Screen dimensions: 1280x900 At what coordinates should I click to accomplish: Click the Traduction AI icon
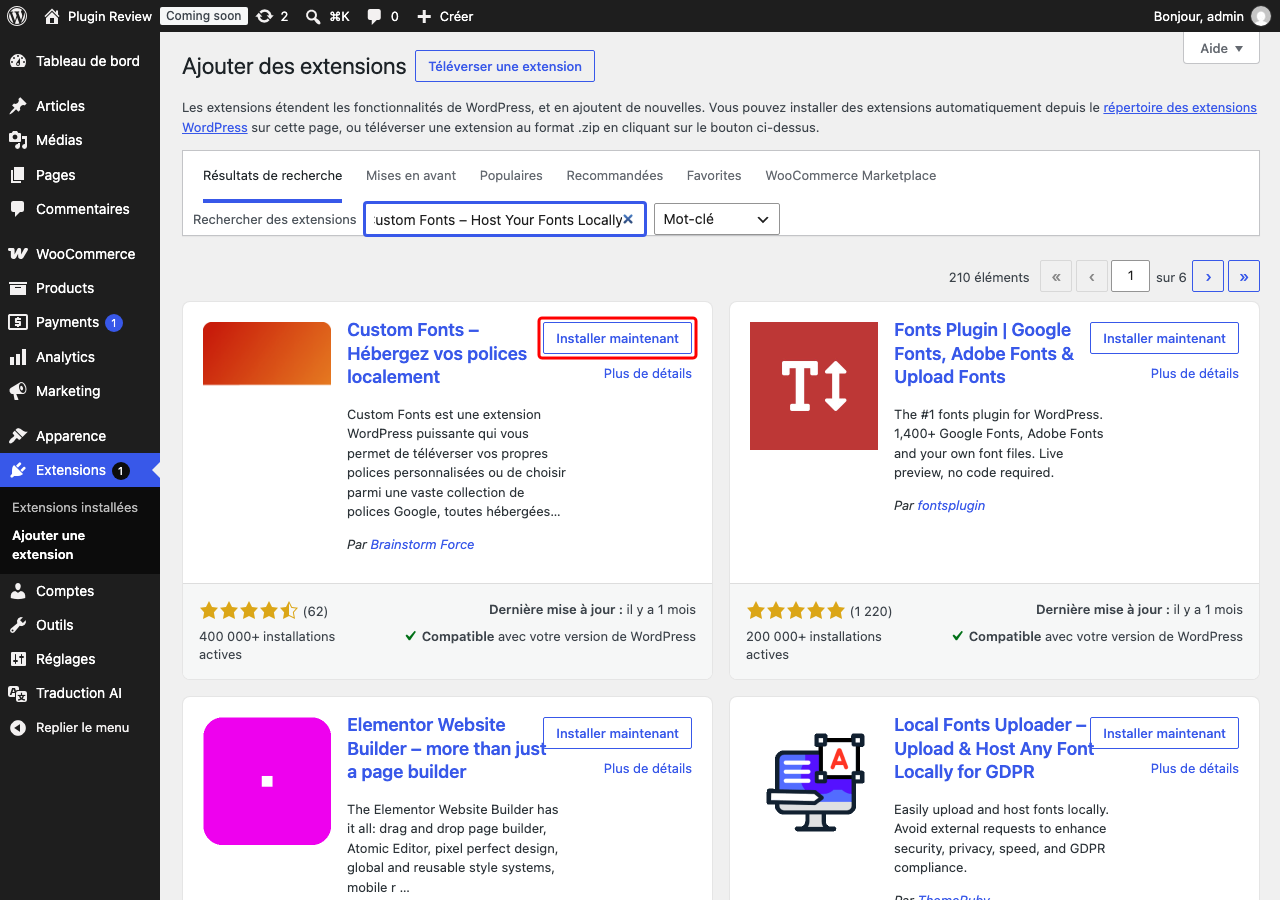18,693
